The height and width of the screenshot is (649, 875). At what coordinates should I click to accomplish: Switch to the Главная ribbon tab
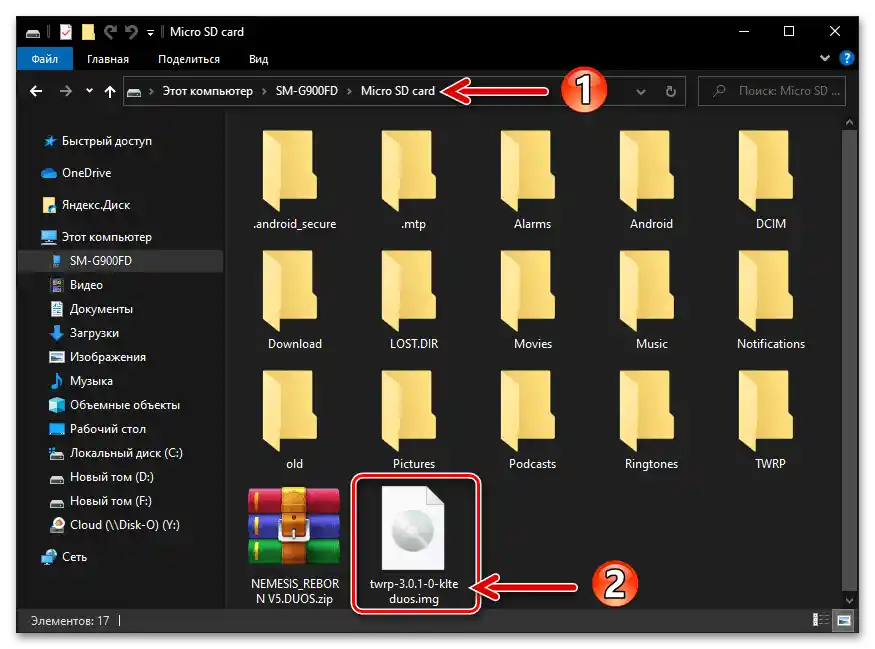[x=107, y=58]
